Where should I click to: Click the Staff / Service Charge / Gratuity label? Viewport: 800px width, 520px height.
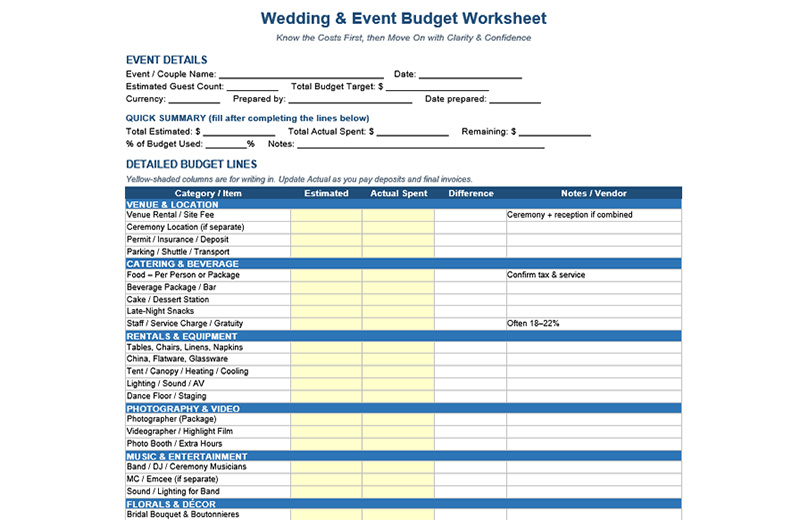[x=185, y=324]
